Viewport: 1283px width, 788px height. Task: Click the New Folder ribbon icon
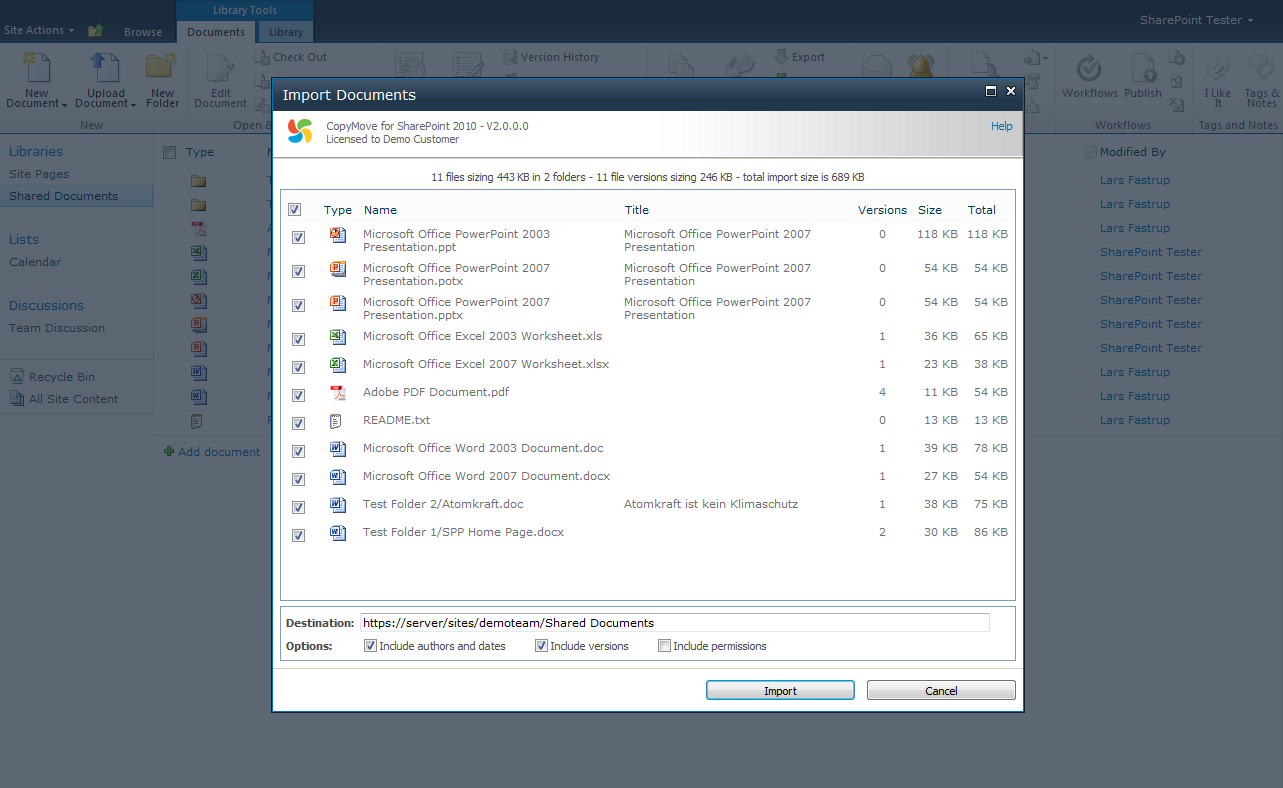pos(162,68)
